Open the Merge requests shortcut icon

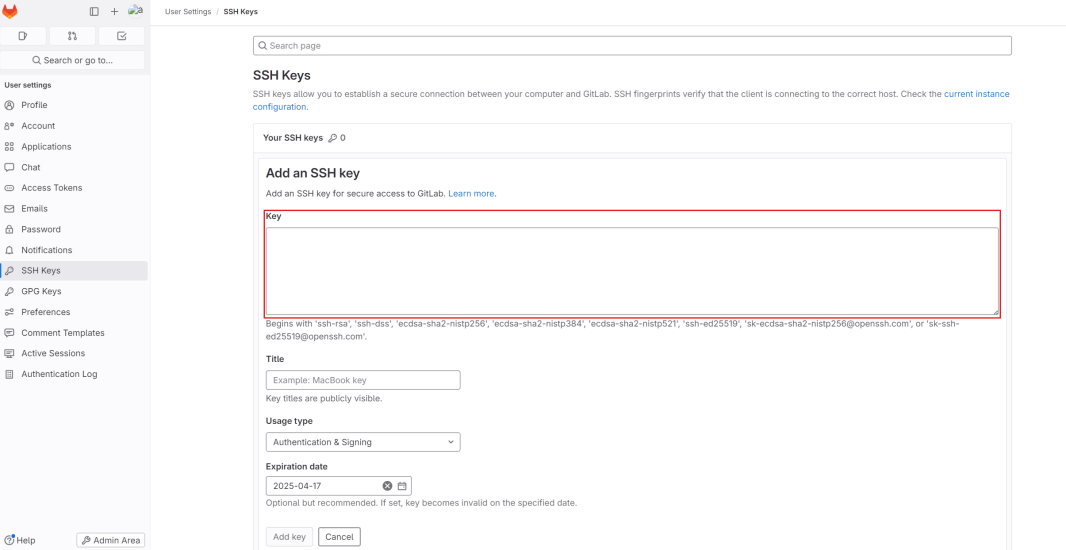72,36
